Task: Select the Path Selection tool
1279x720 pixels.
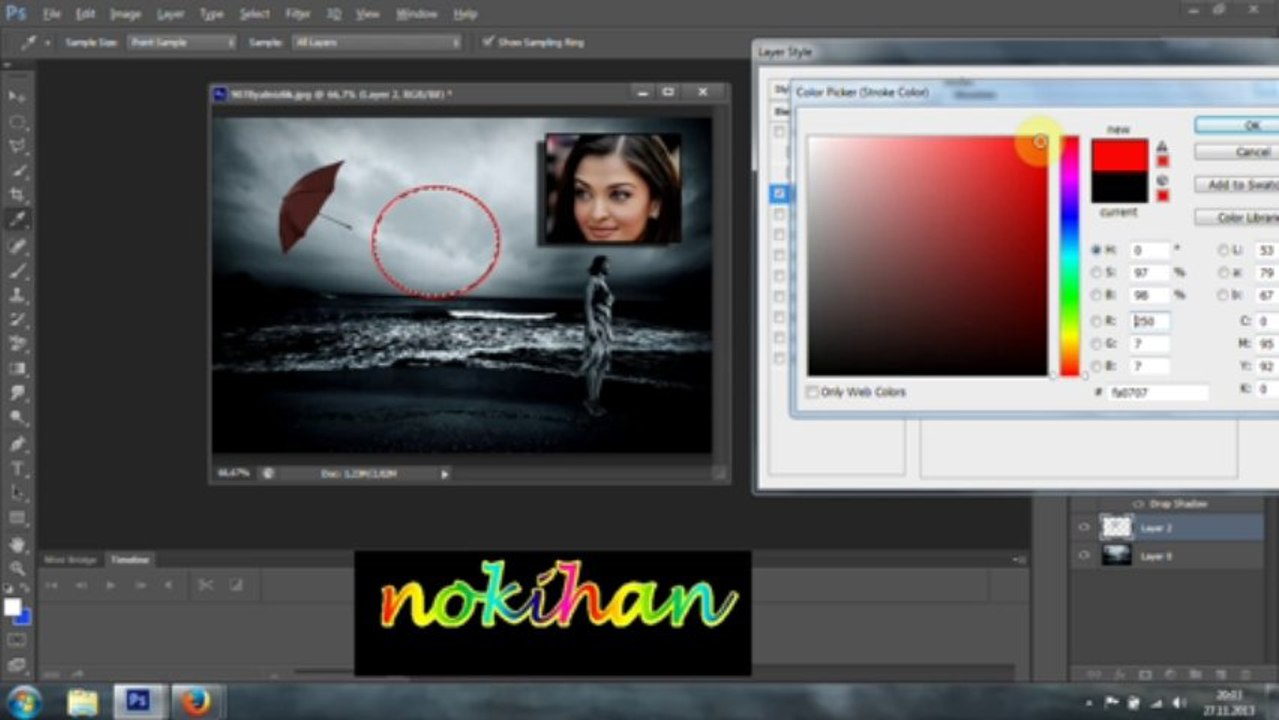Action: point(17,493)
